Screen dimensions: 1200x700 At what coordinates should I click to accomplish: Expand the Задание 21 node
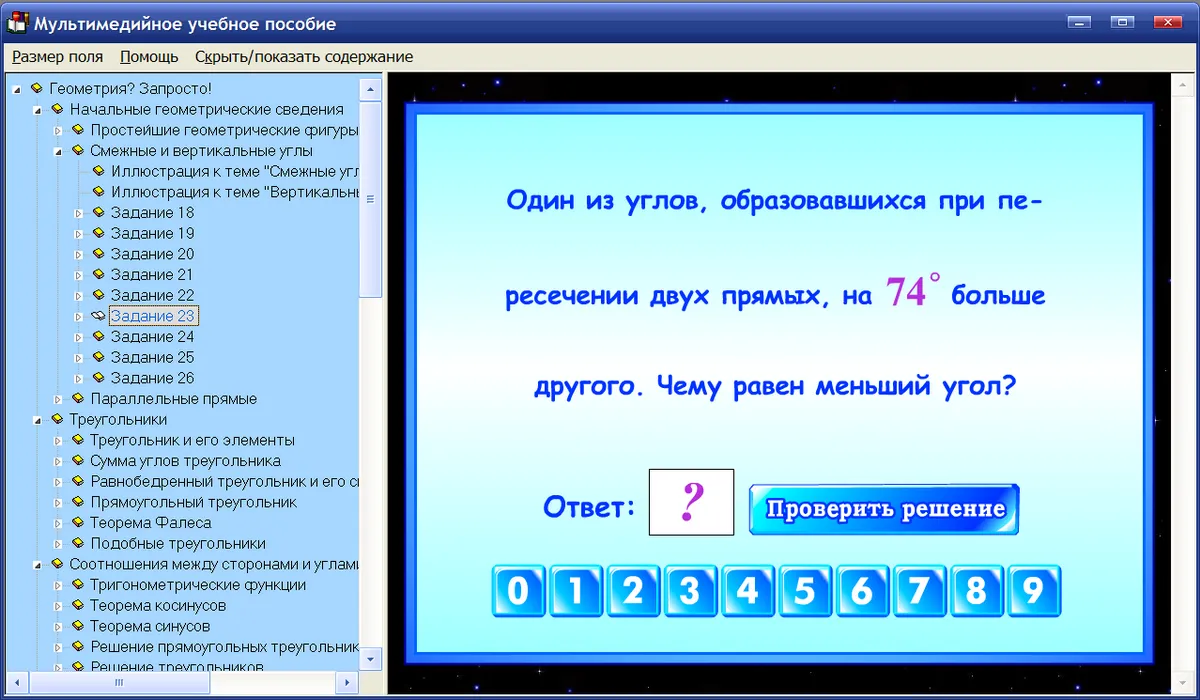(79, 275)
